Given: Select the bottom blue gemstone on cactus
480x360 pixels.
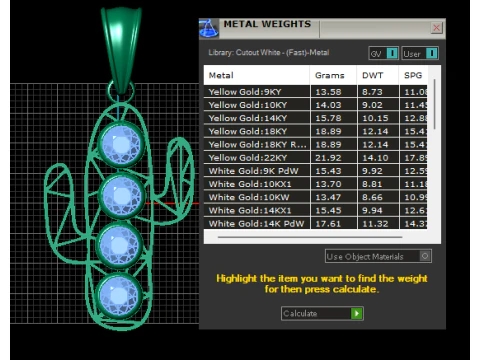Looking at the screenshot, I should coord(119,296).
